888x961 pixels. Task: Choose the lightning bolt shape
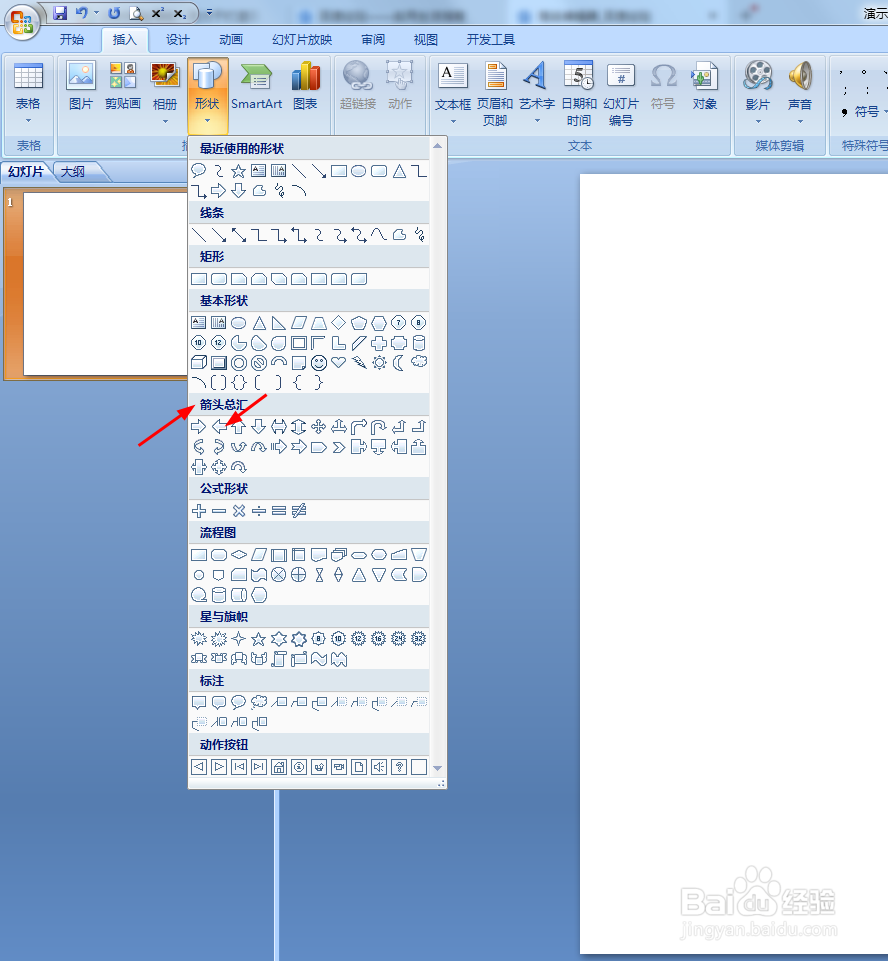point(359,363)
